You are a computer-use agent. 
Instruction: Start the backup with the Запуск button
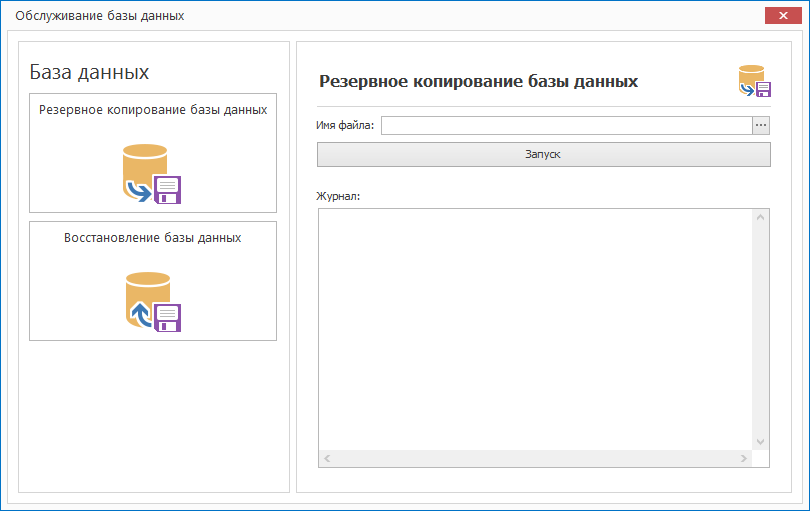click(543, 154)
